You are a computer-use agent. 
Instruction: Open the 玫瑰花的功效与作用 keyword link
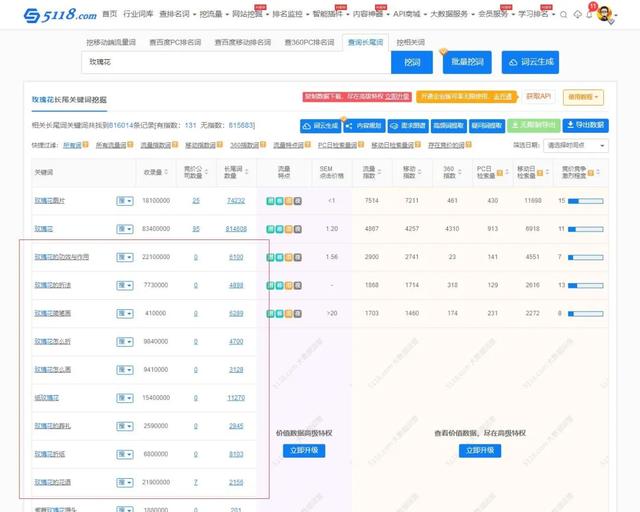coord(62,257)
